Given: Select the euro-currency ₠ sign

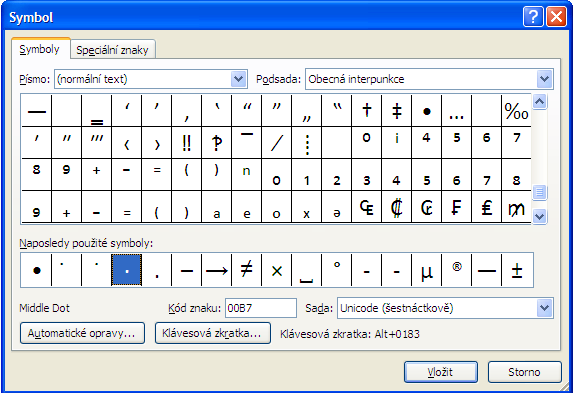Looking at the screenshot, I should (367, 207).
